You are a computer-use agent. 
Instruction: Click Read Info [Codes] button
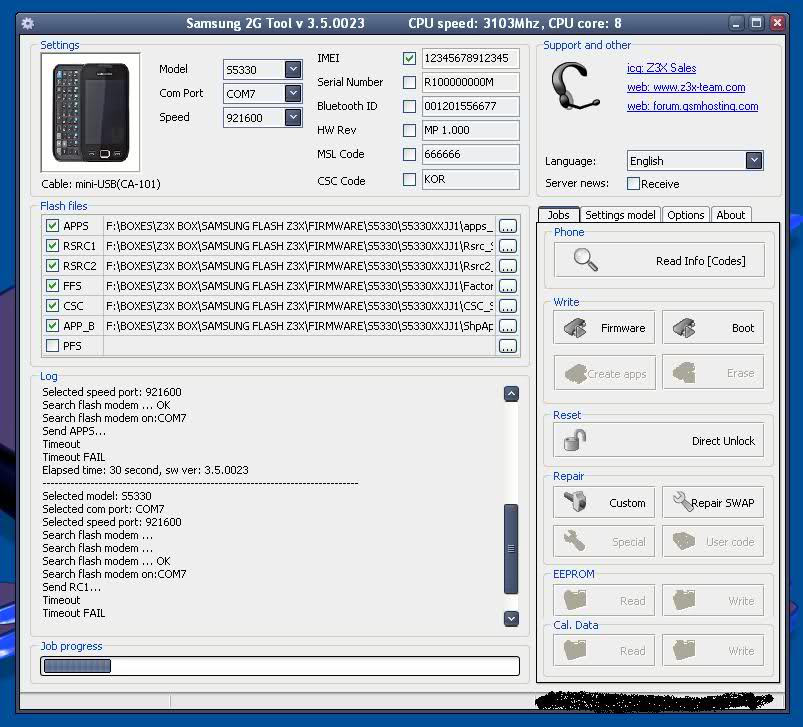tap(659, 260)
